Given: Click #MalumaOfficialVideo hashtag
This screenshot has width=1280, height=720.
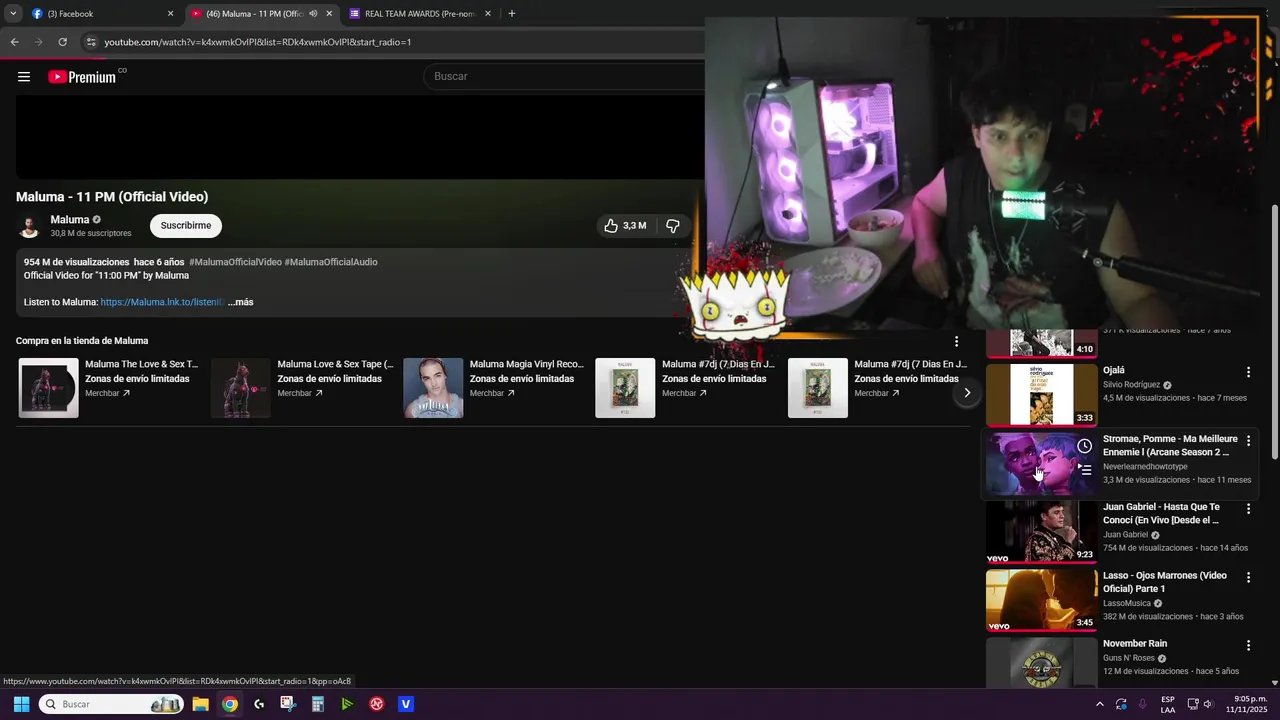Looking at the screenshot, I should point(235,262).
